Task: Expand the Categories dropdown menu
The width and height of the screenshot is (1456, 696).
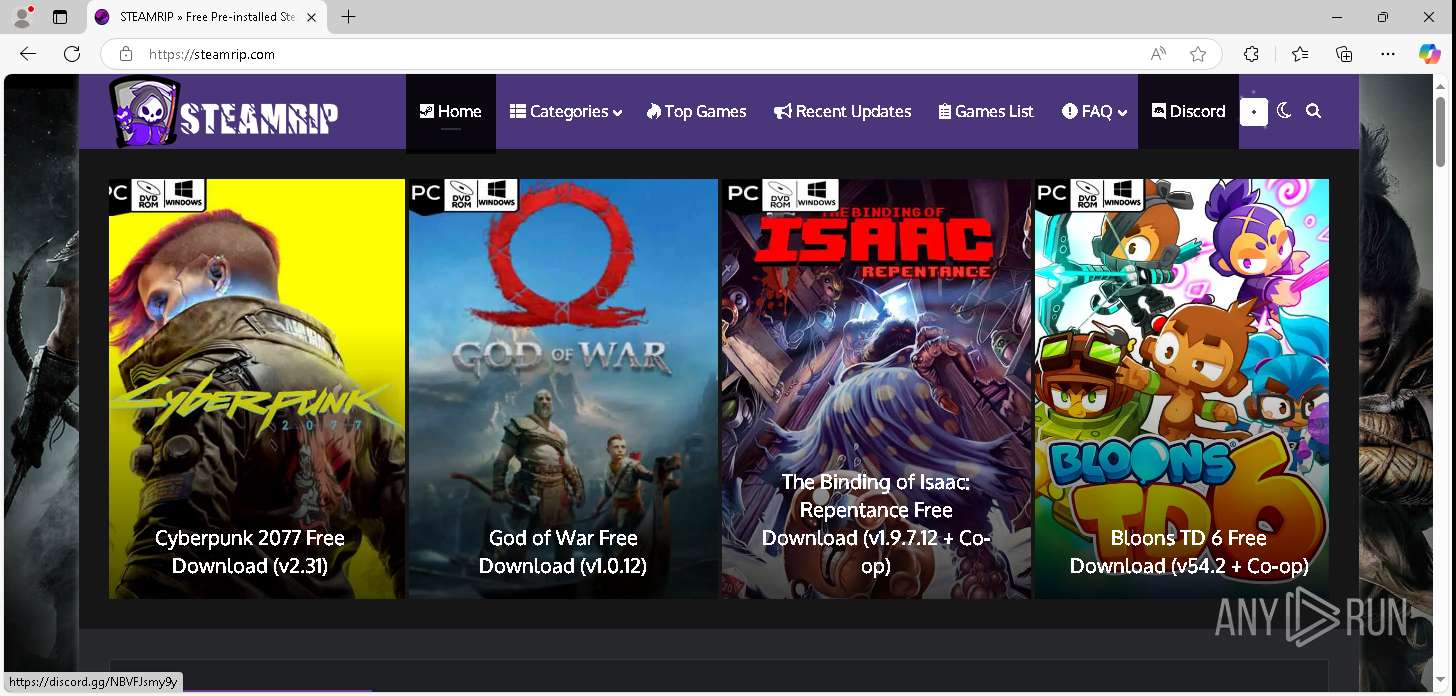Action: (x=566, y=112)
